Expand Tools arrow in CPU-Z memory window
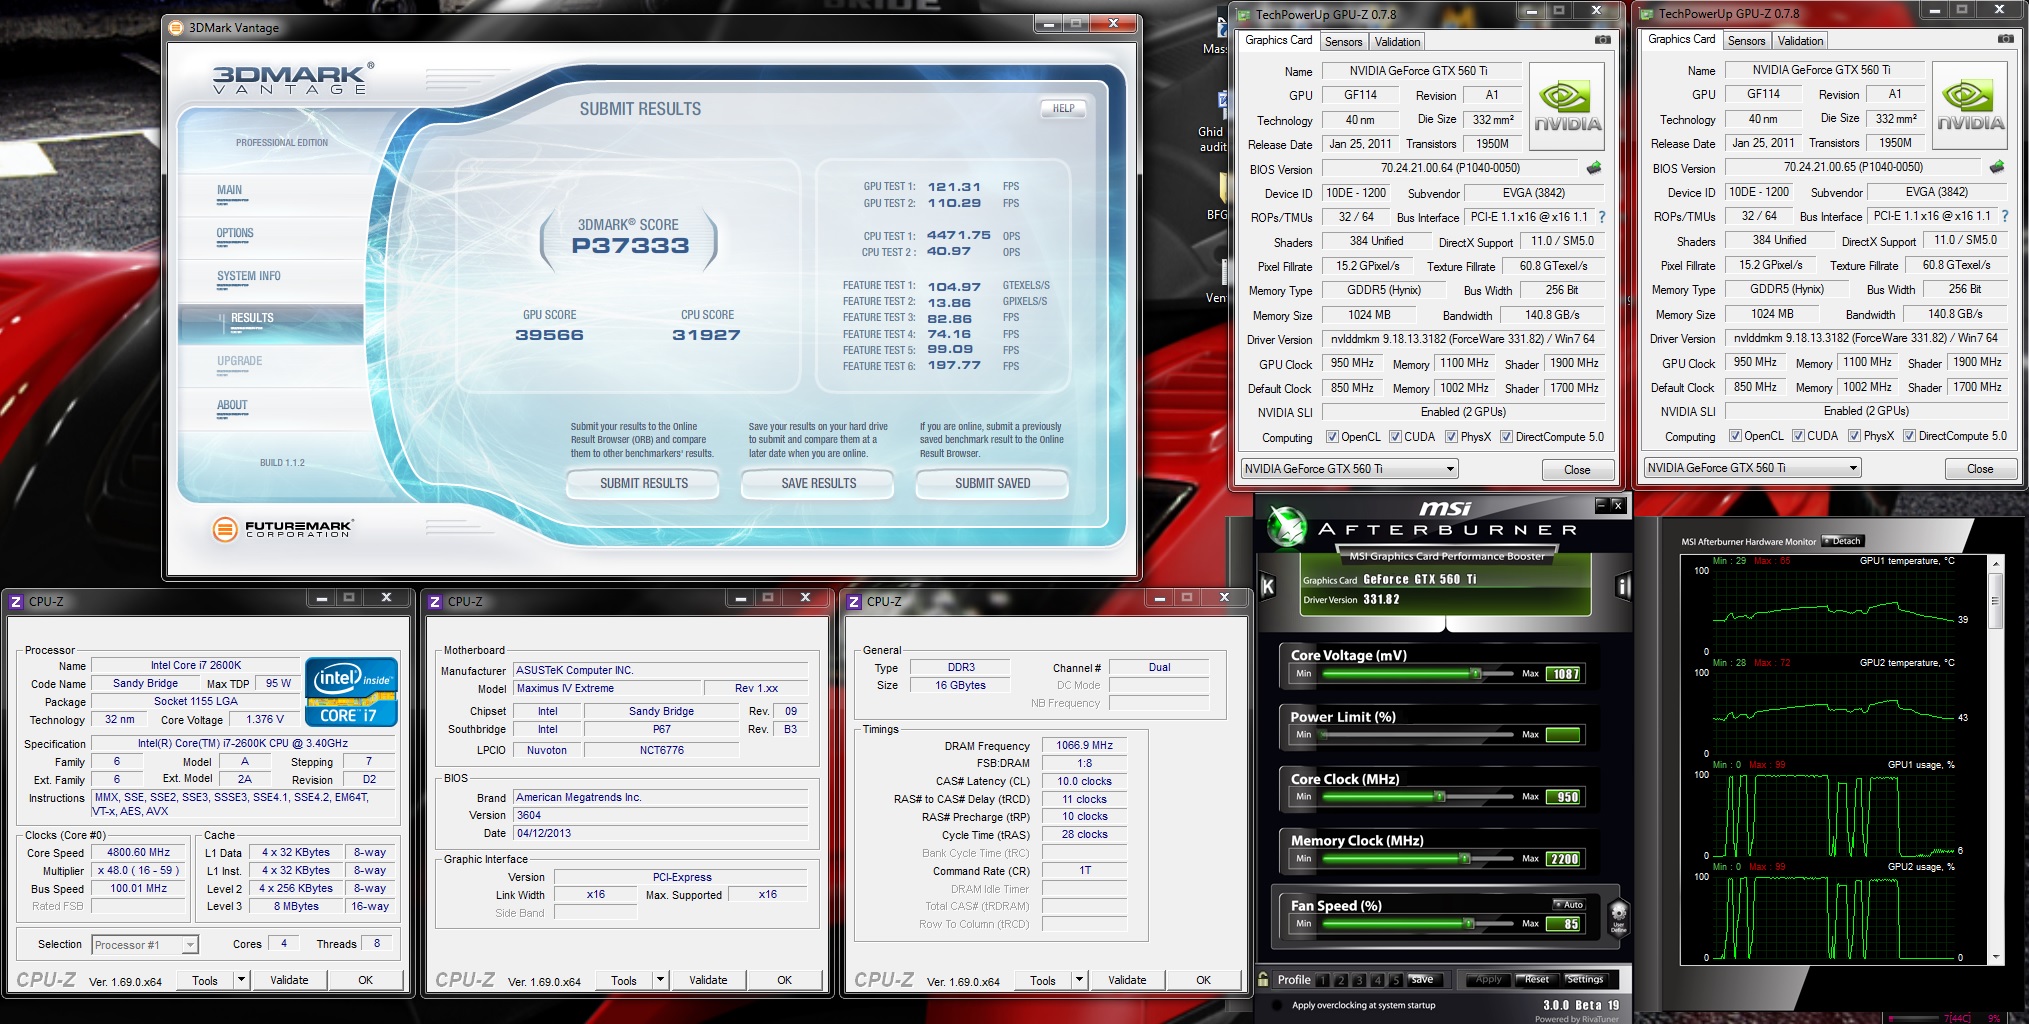Viewport: 2029px width, 1024px height. [x=1079, y=980]
